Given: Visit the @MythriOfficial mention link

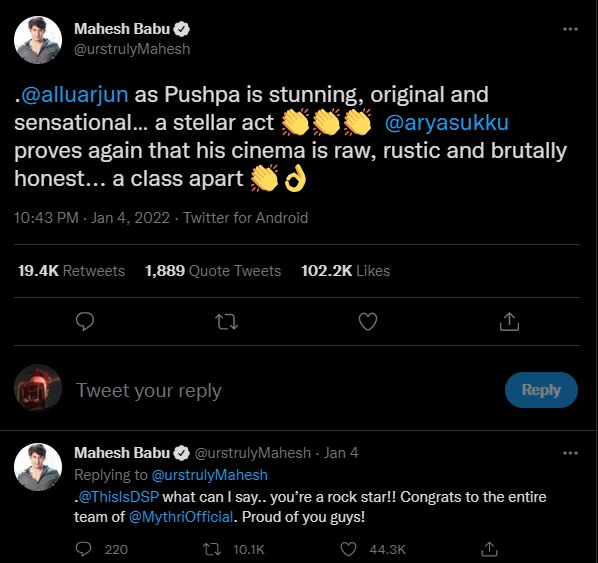Looking at the screenshot, I should click(181, 517).
